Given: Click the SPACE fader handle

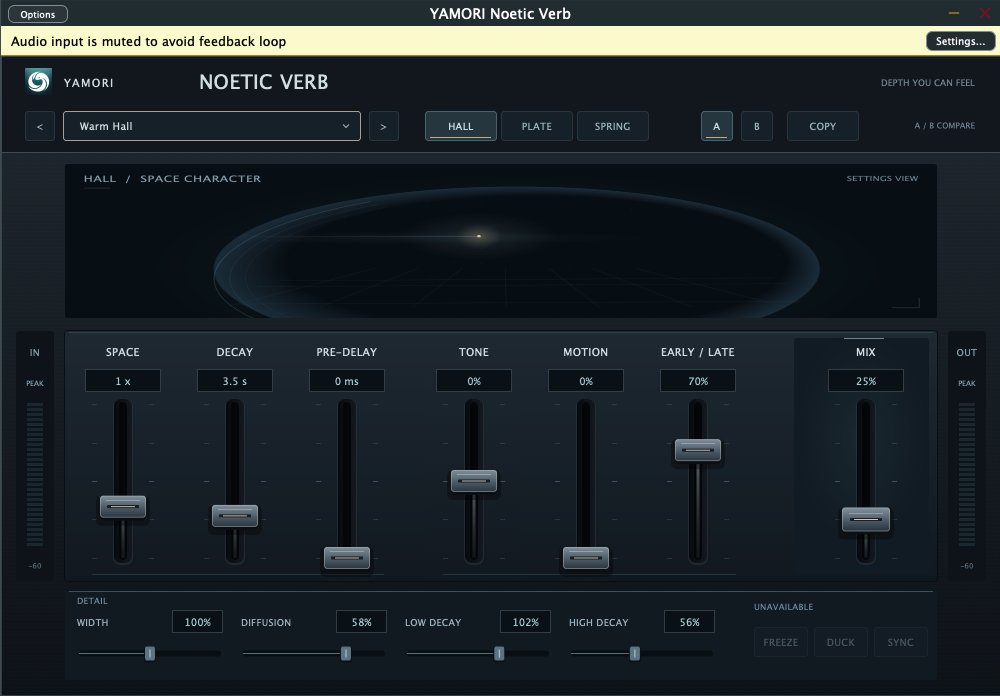Looking at the screenshot, I should click(123, 507).
